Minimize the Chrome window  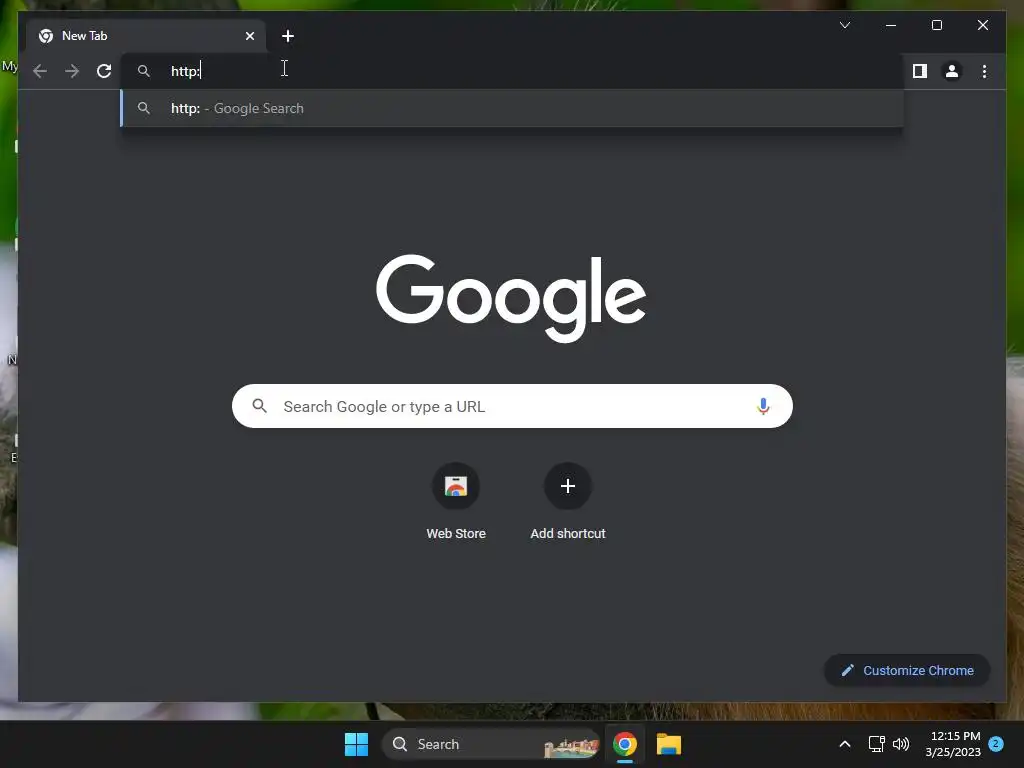(891, 25)
